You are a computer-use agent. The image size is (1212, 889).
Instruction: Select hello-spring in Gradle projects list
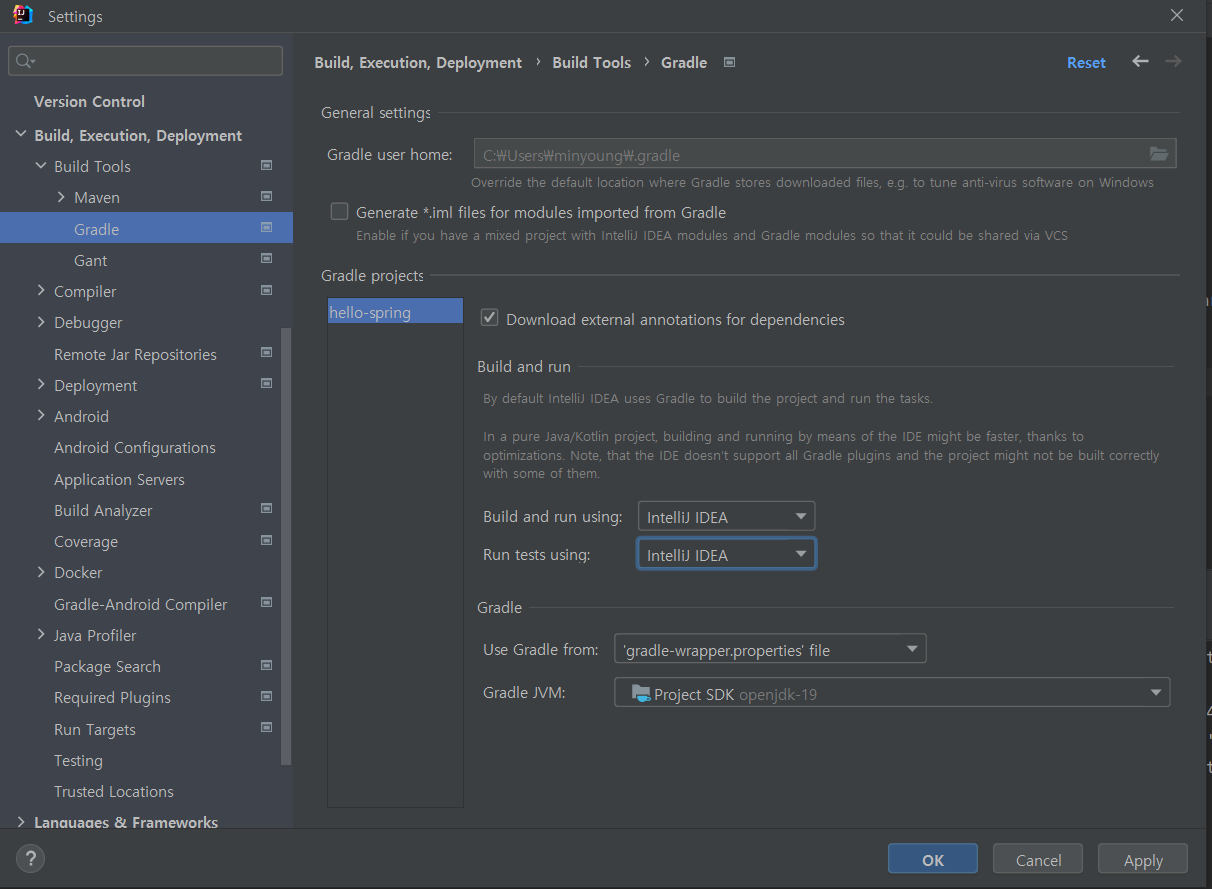pyautogui.click(x=395, y=312)
